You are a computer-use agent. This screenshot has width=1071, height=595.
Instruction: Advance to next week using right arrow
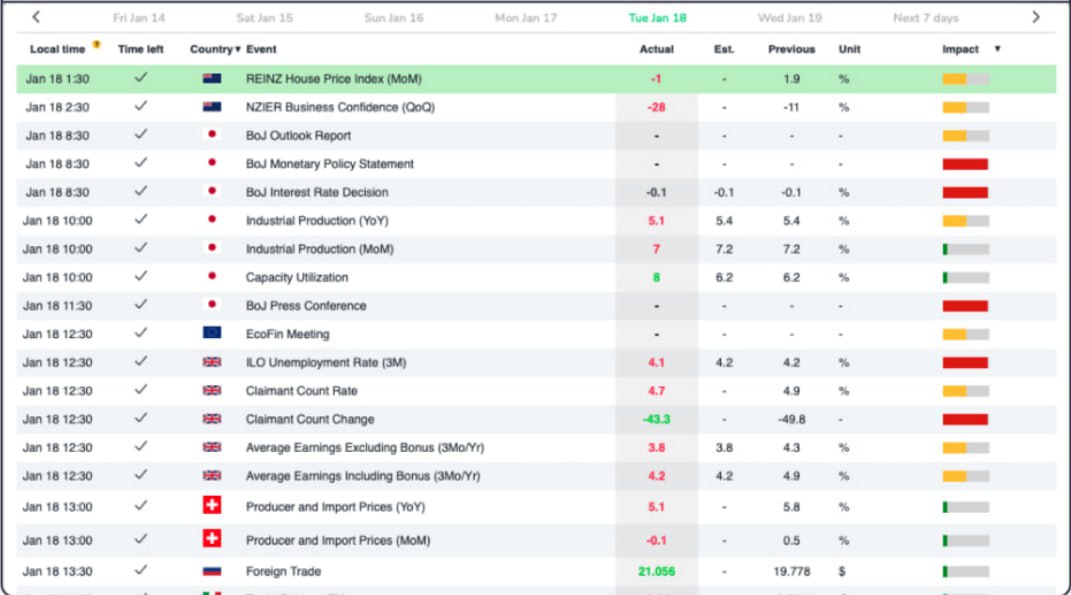(1035, 17)
